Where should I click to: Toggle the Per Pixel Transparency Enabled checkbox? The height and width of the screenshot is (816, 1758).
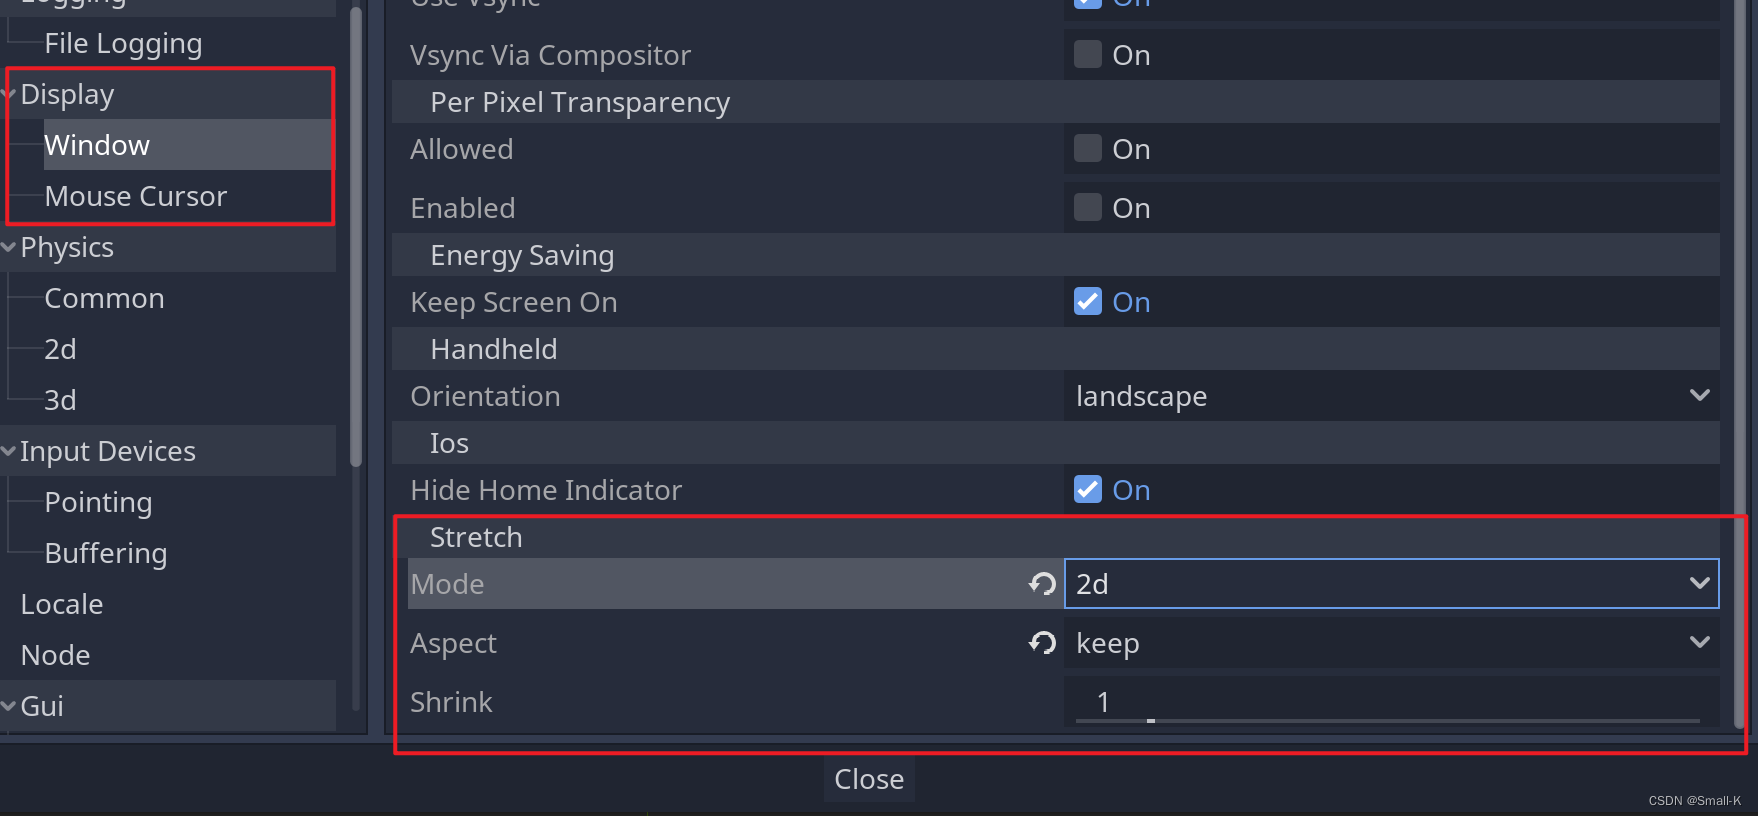pyautogui.click(x=1088, y=207)
